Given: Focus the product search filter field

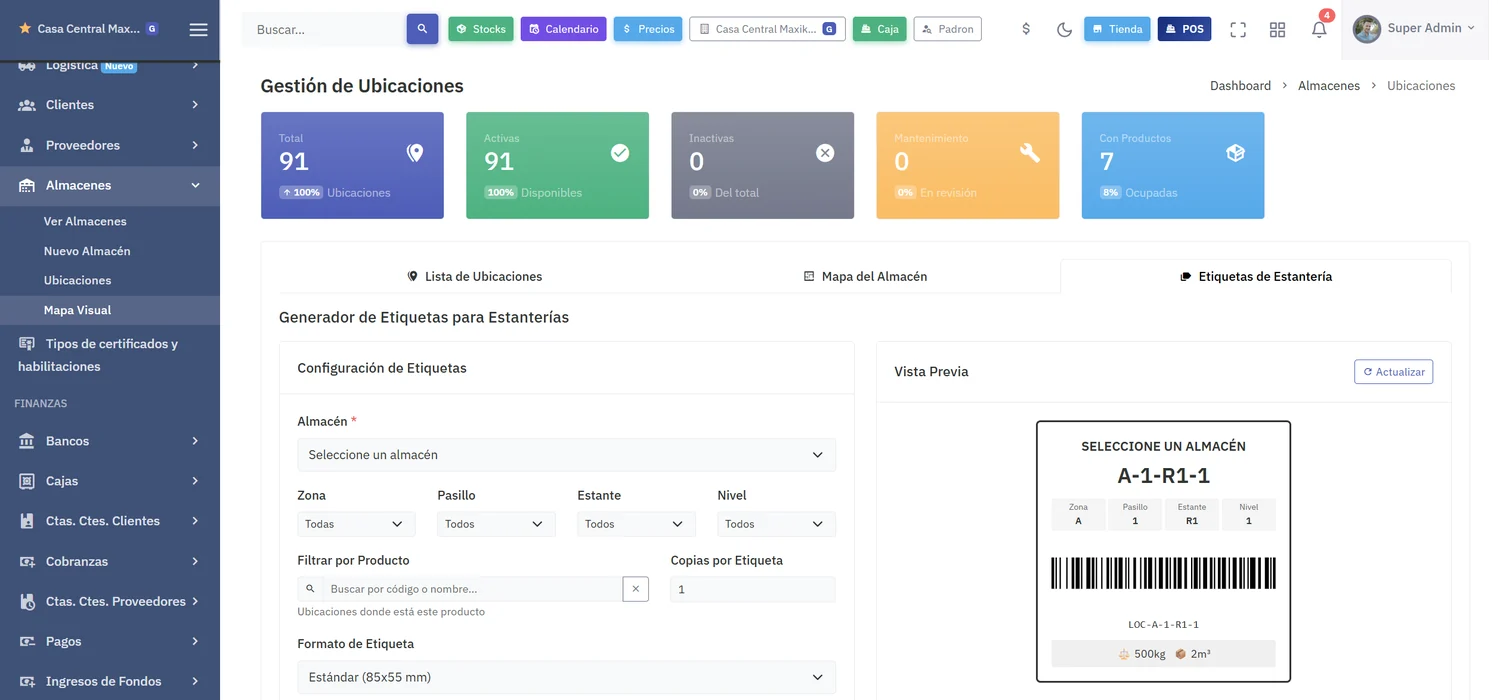Looking at the screenshot, I should tap(472, 589).
